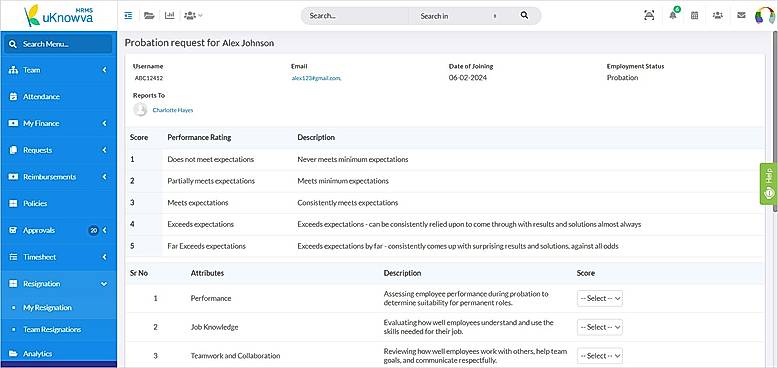
Task: Click the Team hierarchy icon in sidebar
Action: [x=13, y=70]
